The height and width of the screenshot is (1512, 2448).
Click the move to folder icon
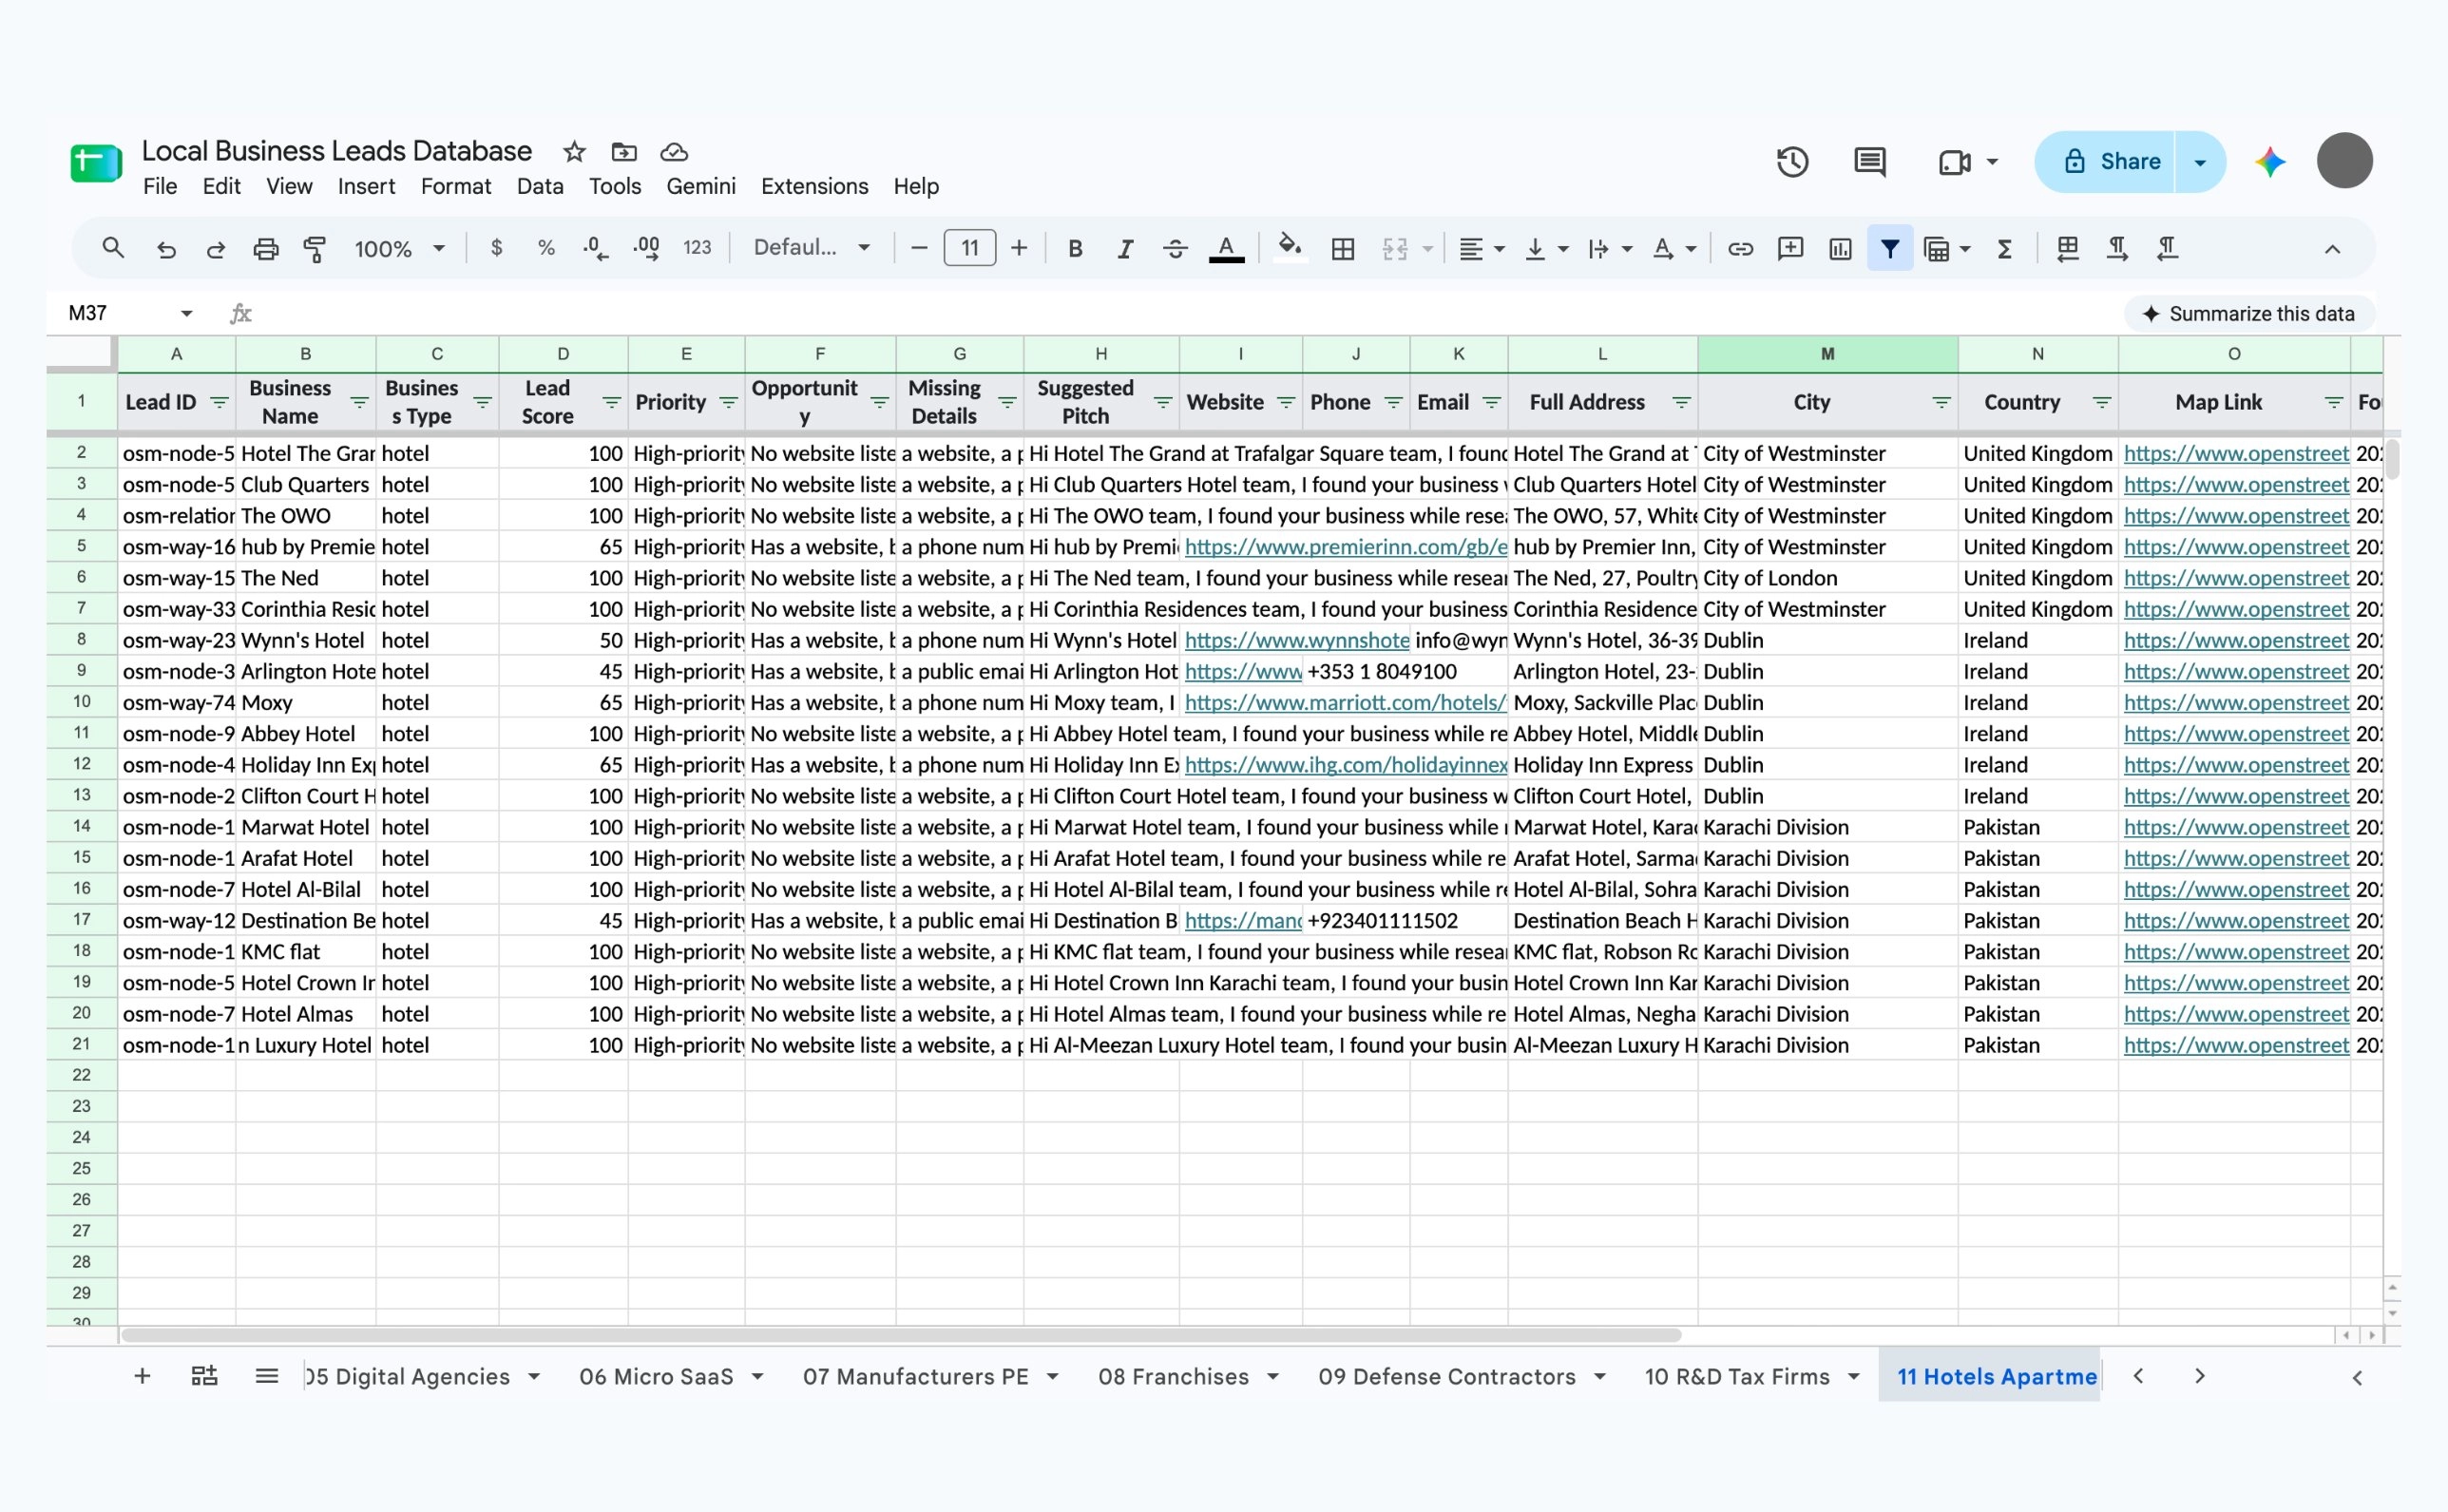click(x=624, y=151)
